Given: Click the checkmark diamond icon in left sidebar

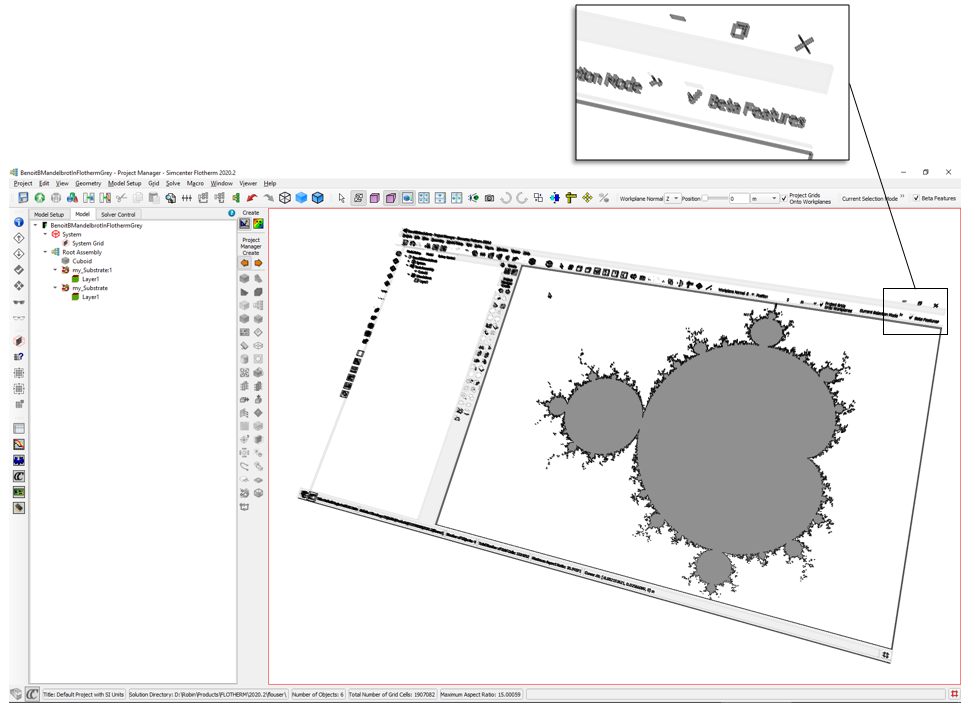Looking at the screenshot, I should tap(19, 270).
